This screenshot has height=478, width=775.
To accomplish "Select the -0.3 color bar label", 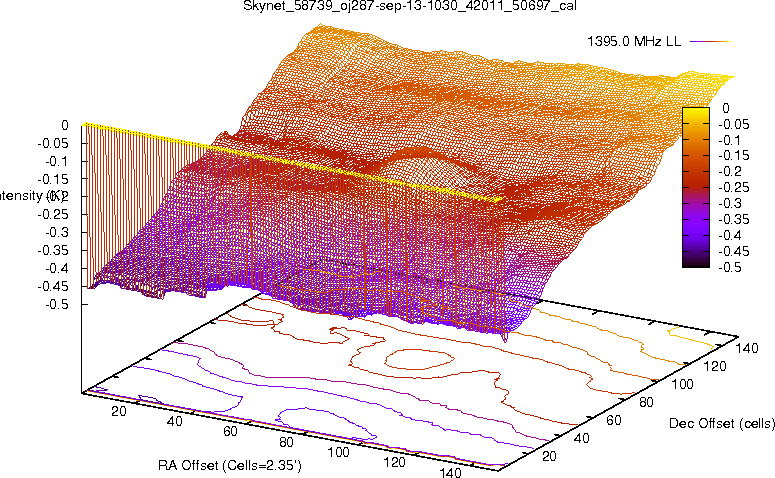I will click(730, 203).
